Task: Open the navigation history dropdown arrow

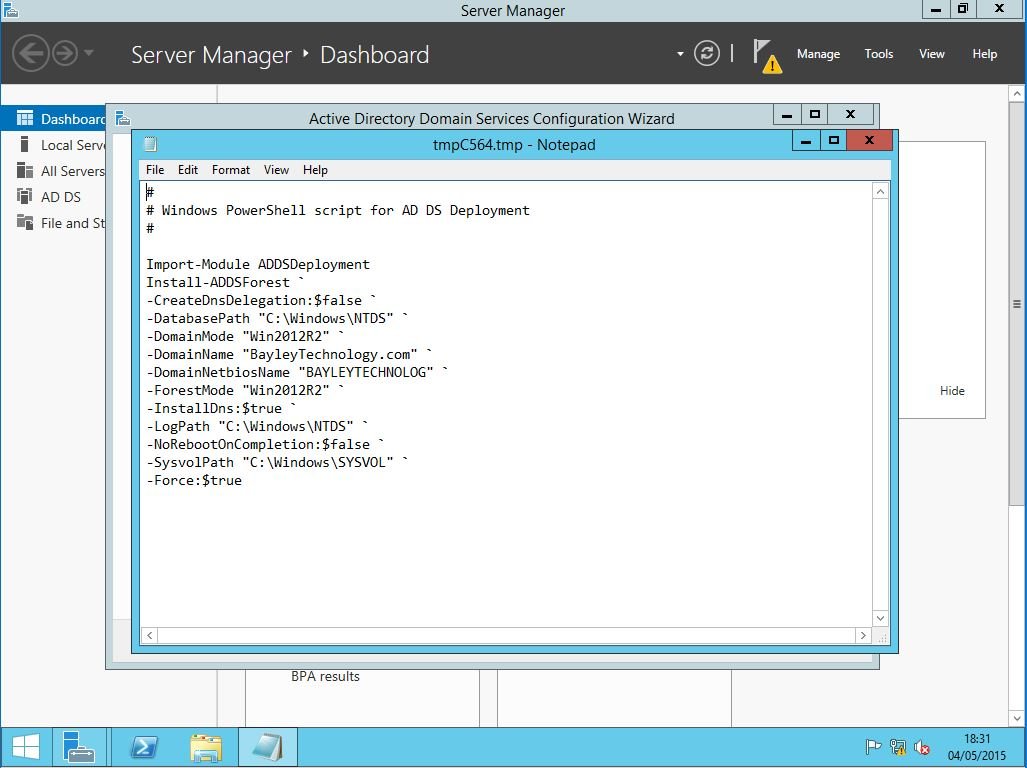Action: [x=89, y=53]
